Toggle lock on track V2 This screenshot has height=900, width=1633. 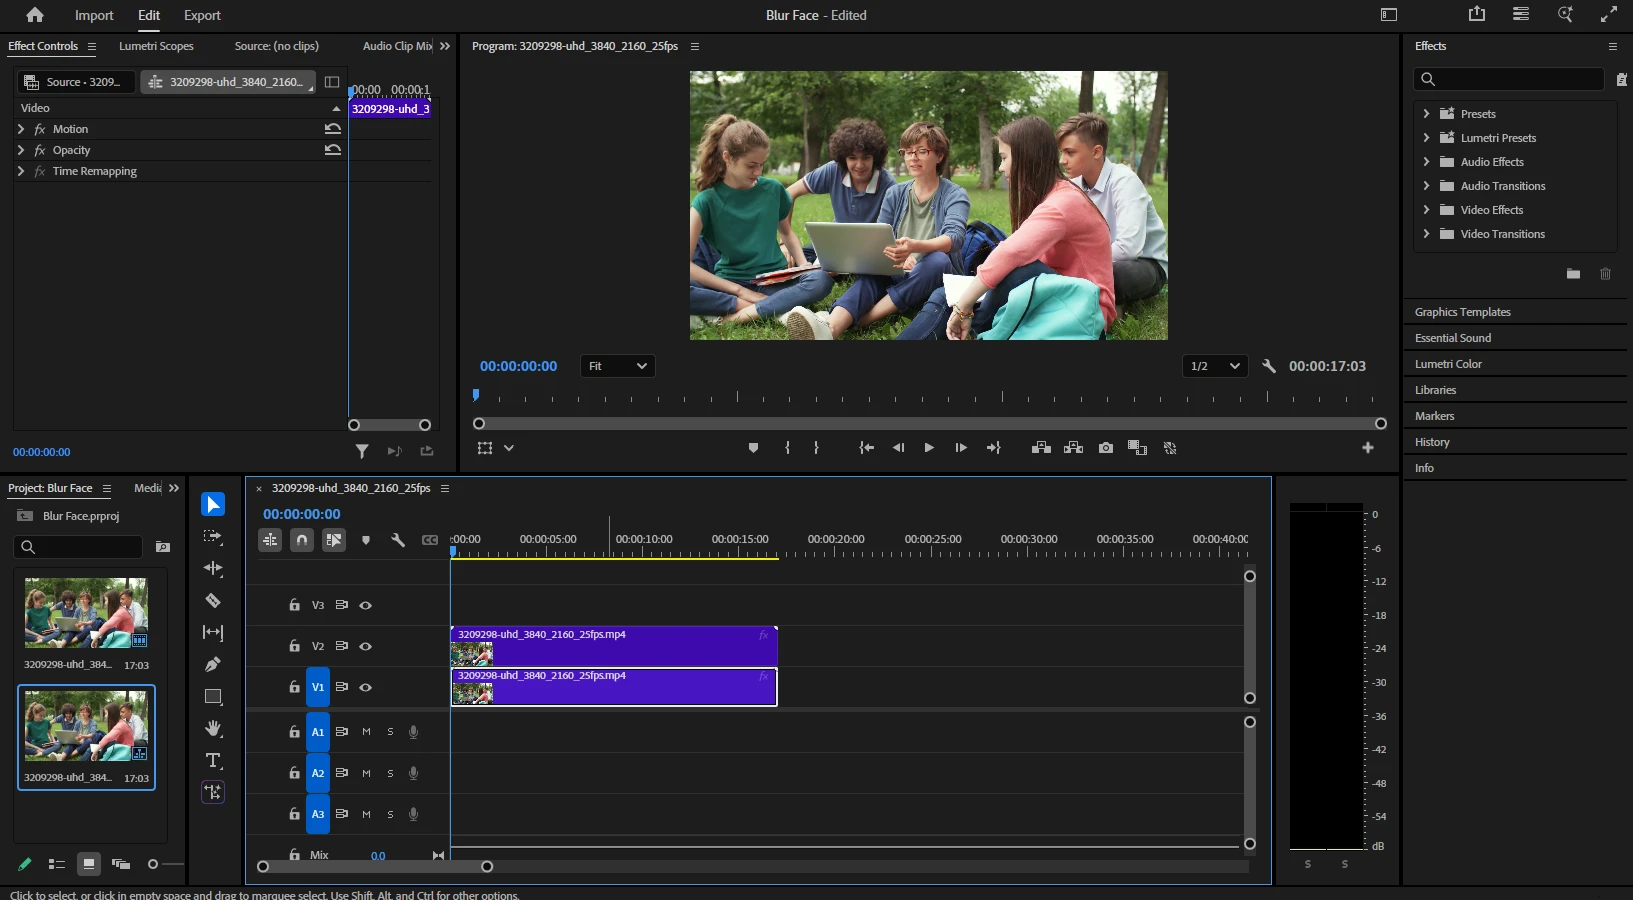point(294,646)
